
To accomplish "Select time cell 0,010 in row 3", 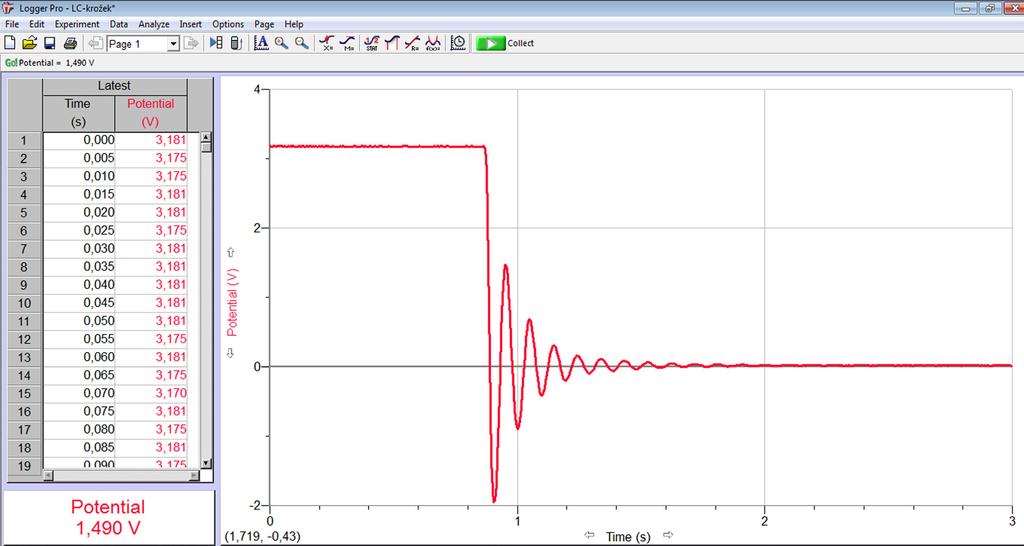I will 79,176.
